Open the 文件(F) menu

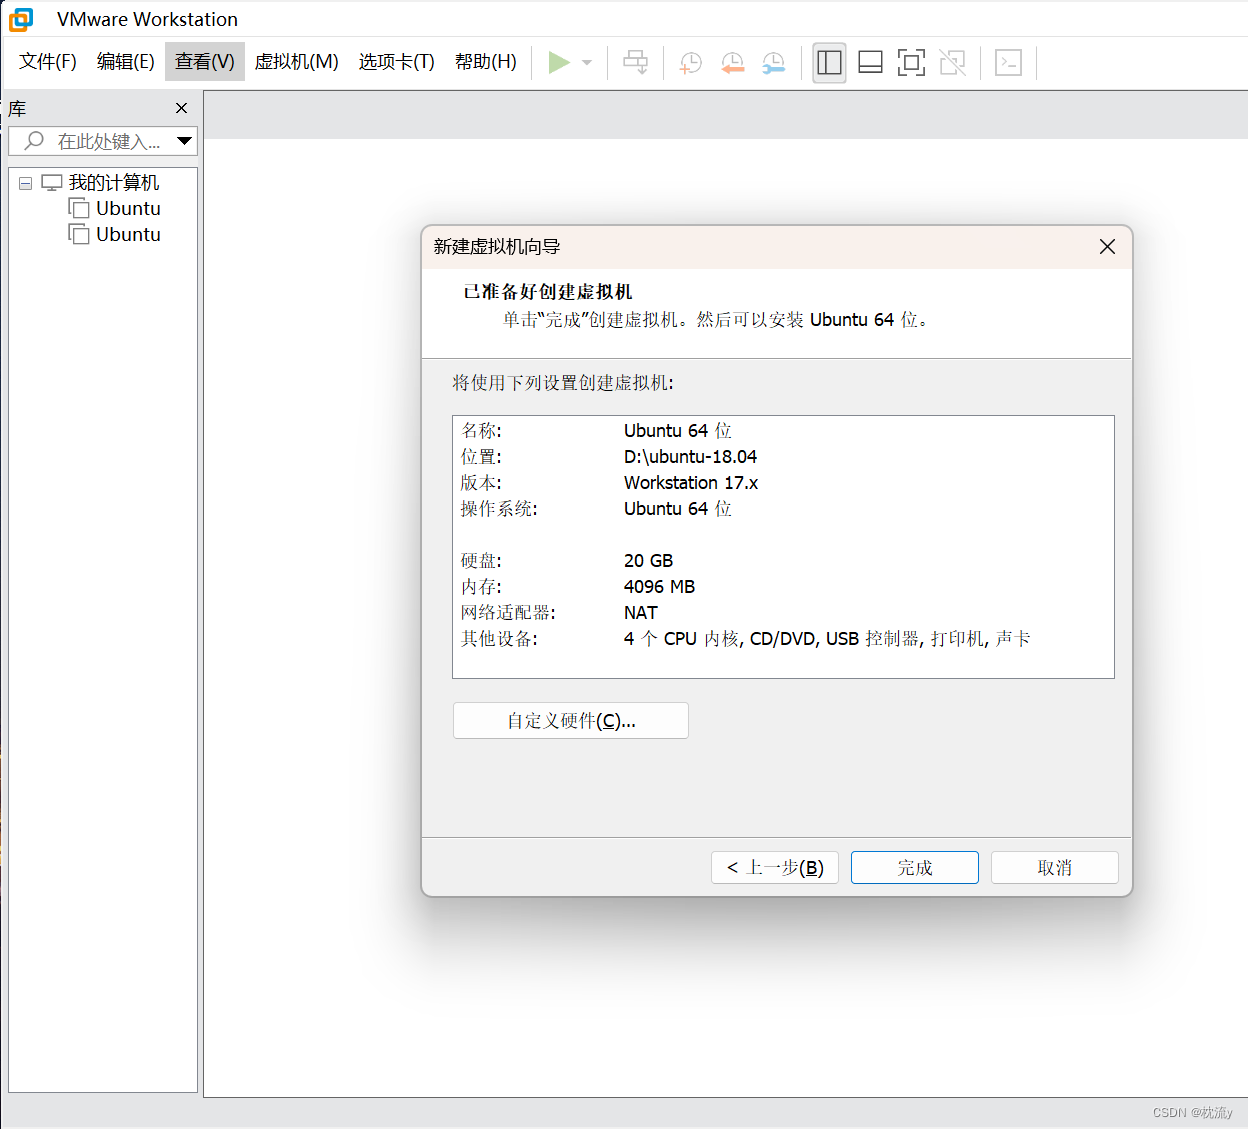pyautogui.click(x=48, y=62)
